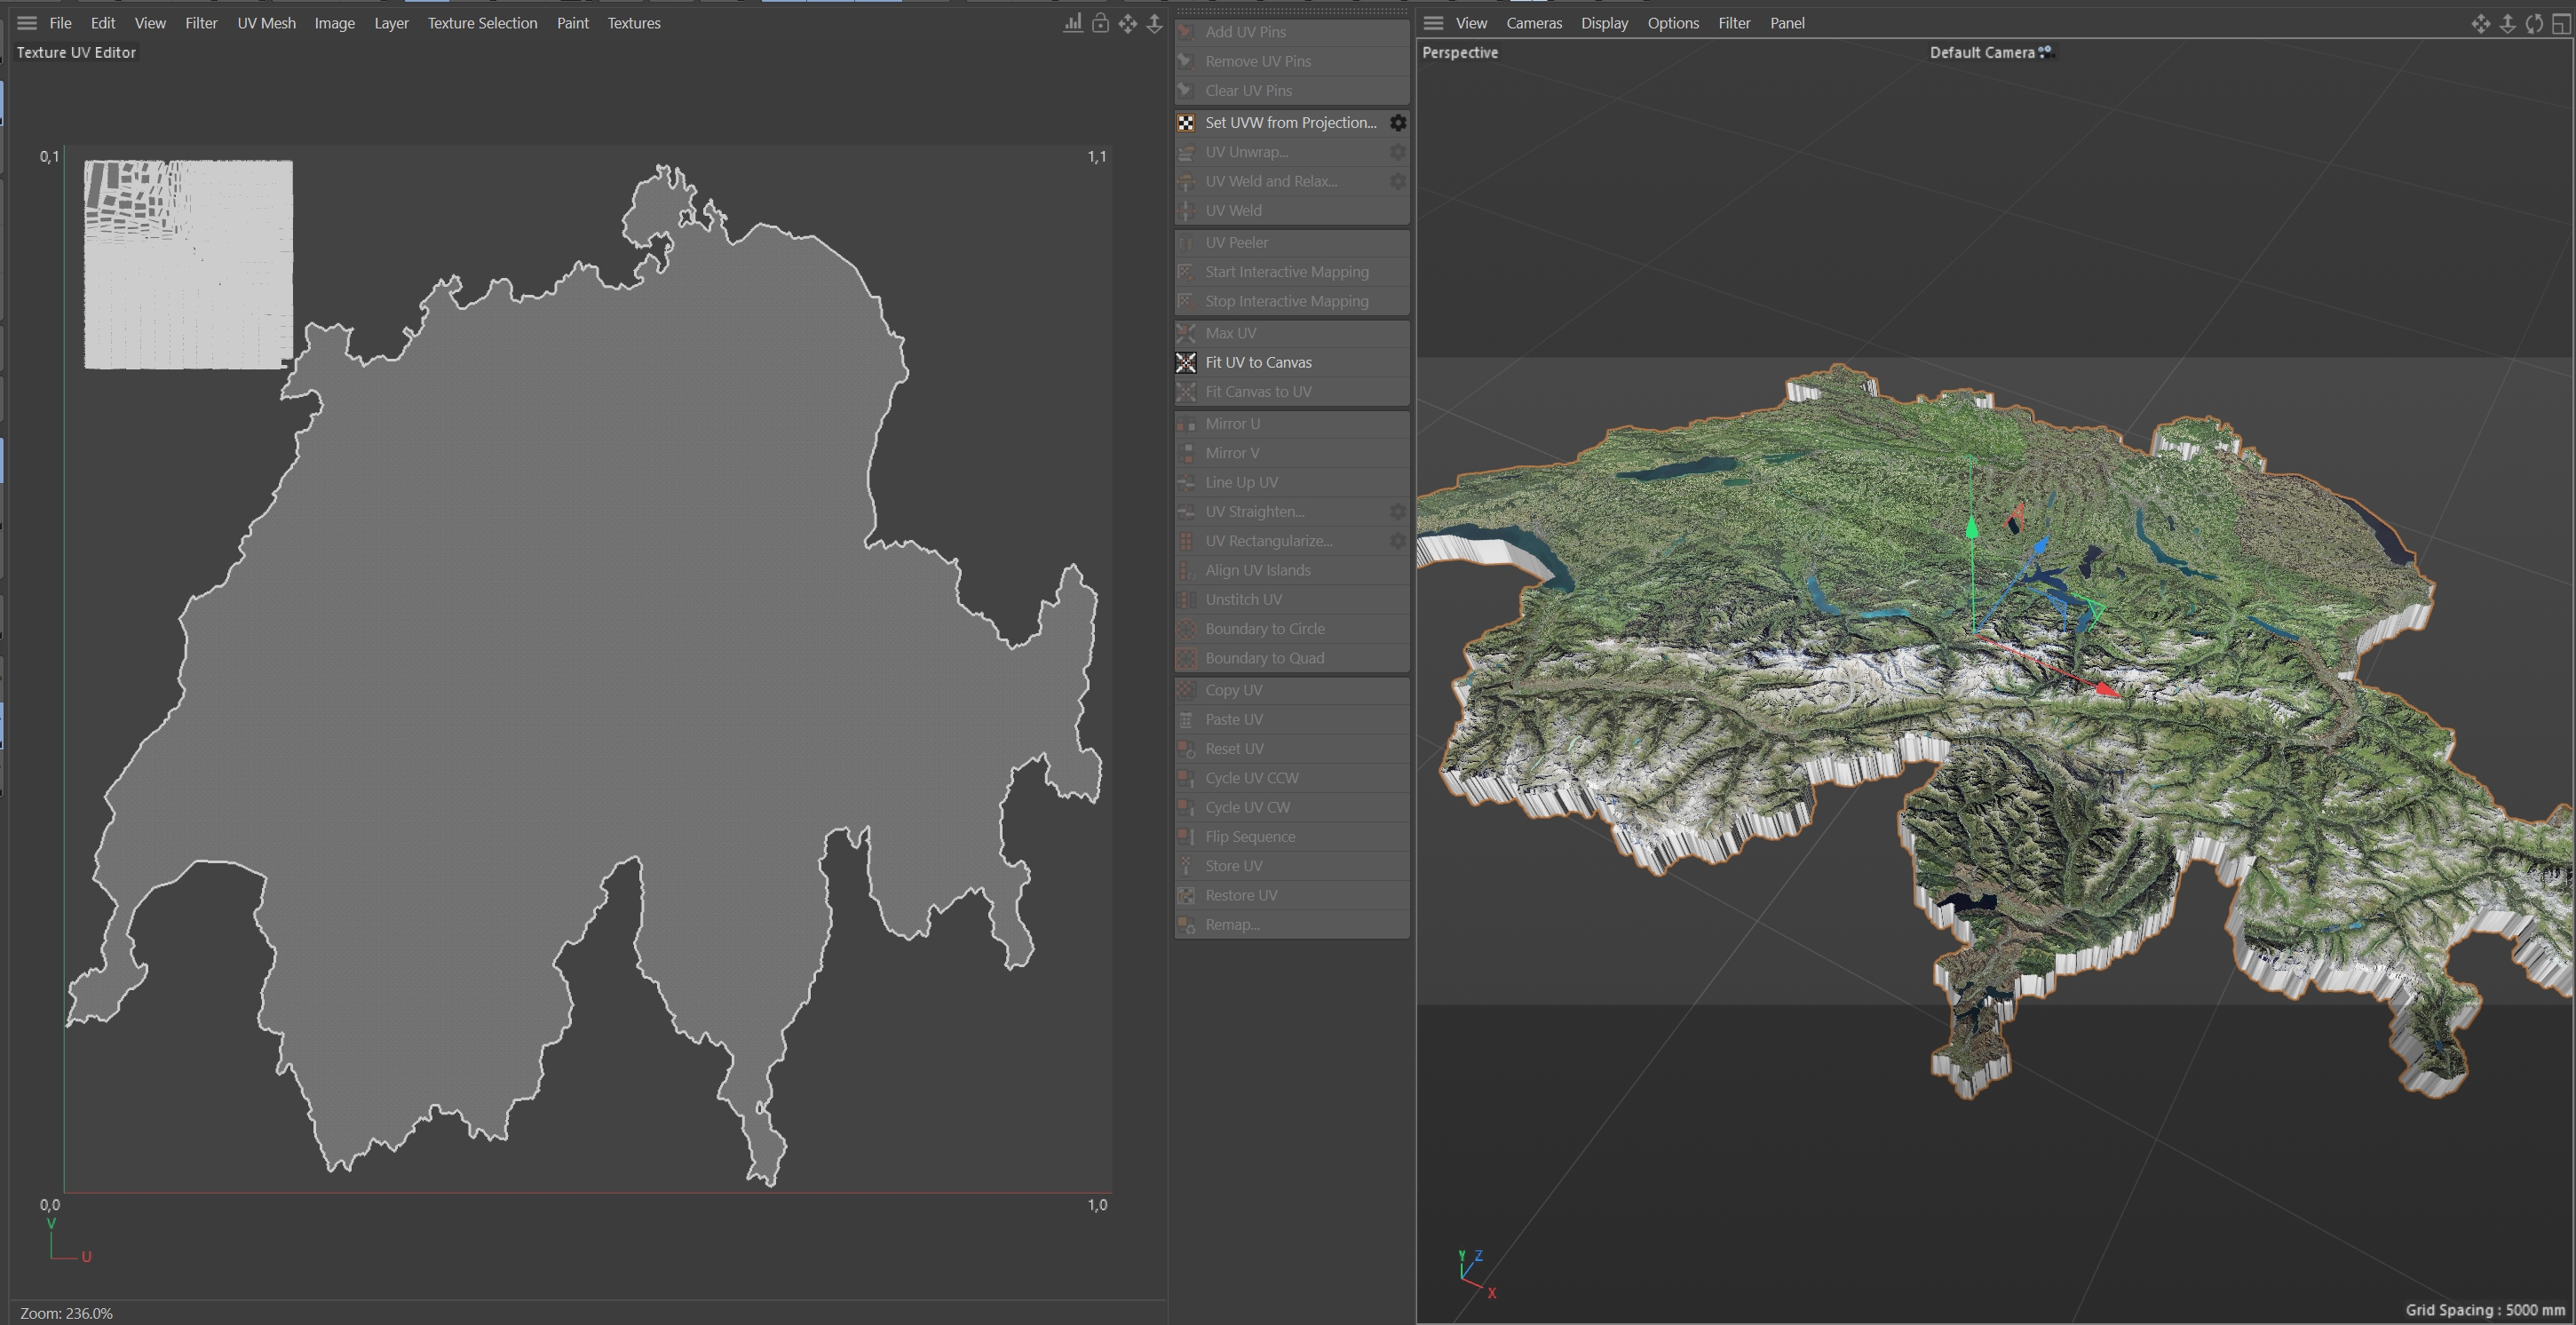The width and height of the screenshot is (2576, 1325).
Task: Click the rotate camera icon in Perspective view
Action: click(2534, 24)
